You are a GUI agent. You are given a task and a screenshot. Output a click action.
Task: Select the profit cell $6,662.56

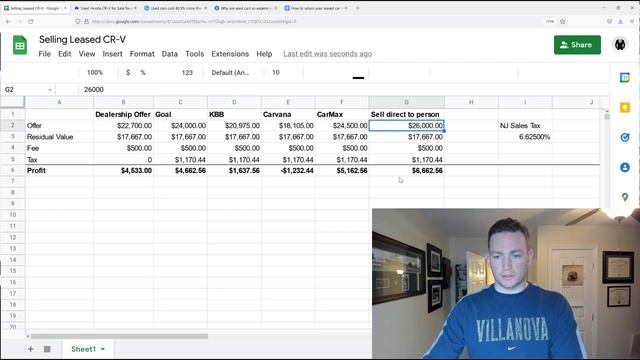[407, 171]
